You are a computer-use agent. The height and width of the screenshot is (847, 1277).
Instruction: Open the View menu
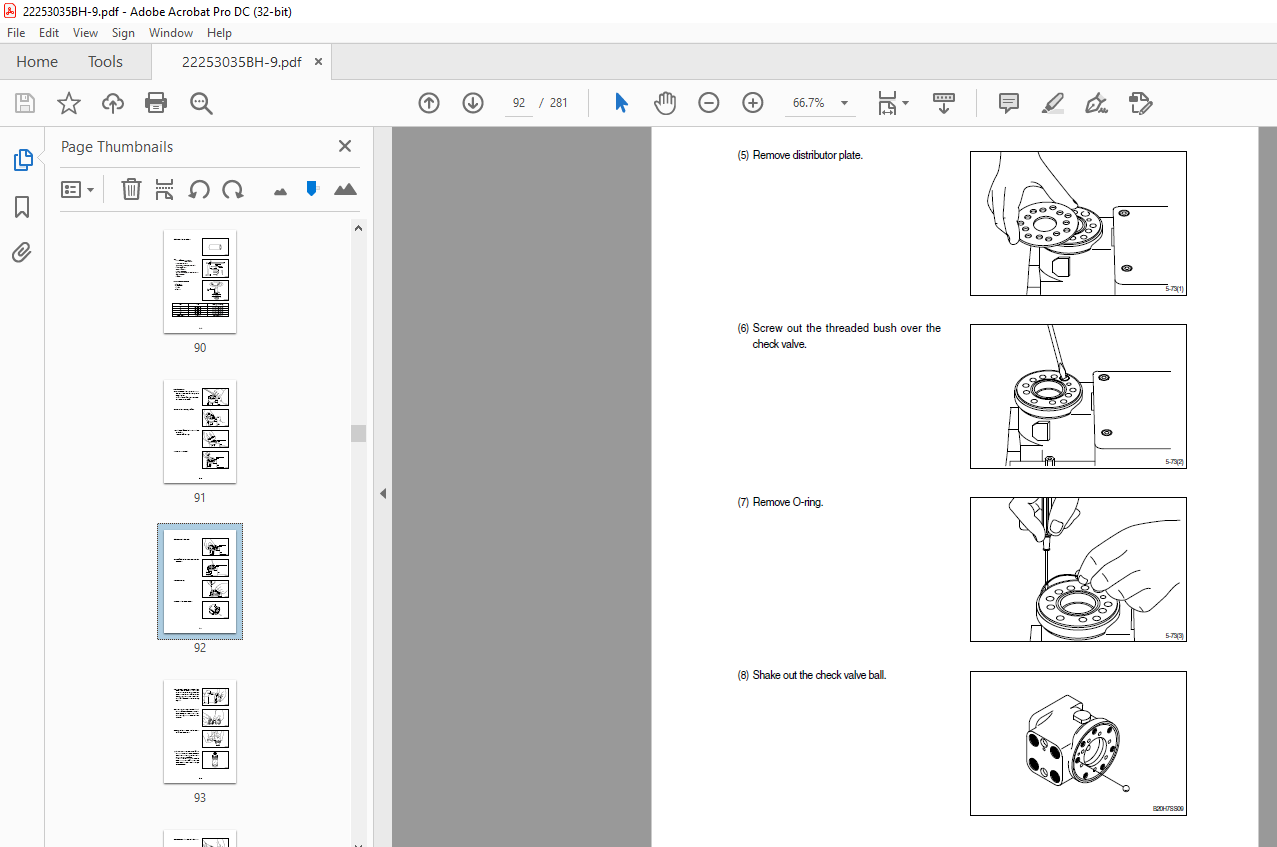click(86, 33)
